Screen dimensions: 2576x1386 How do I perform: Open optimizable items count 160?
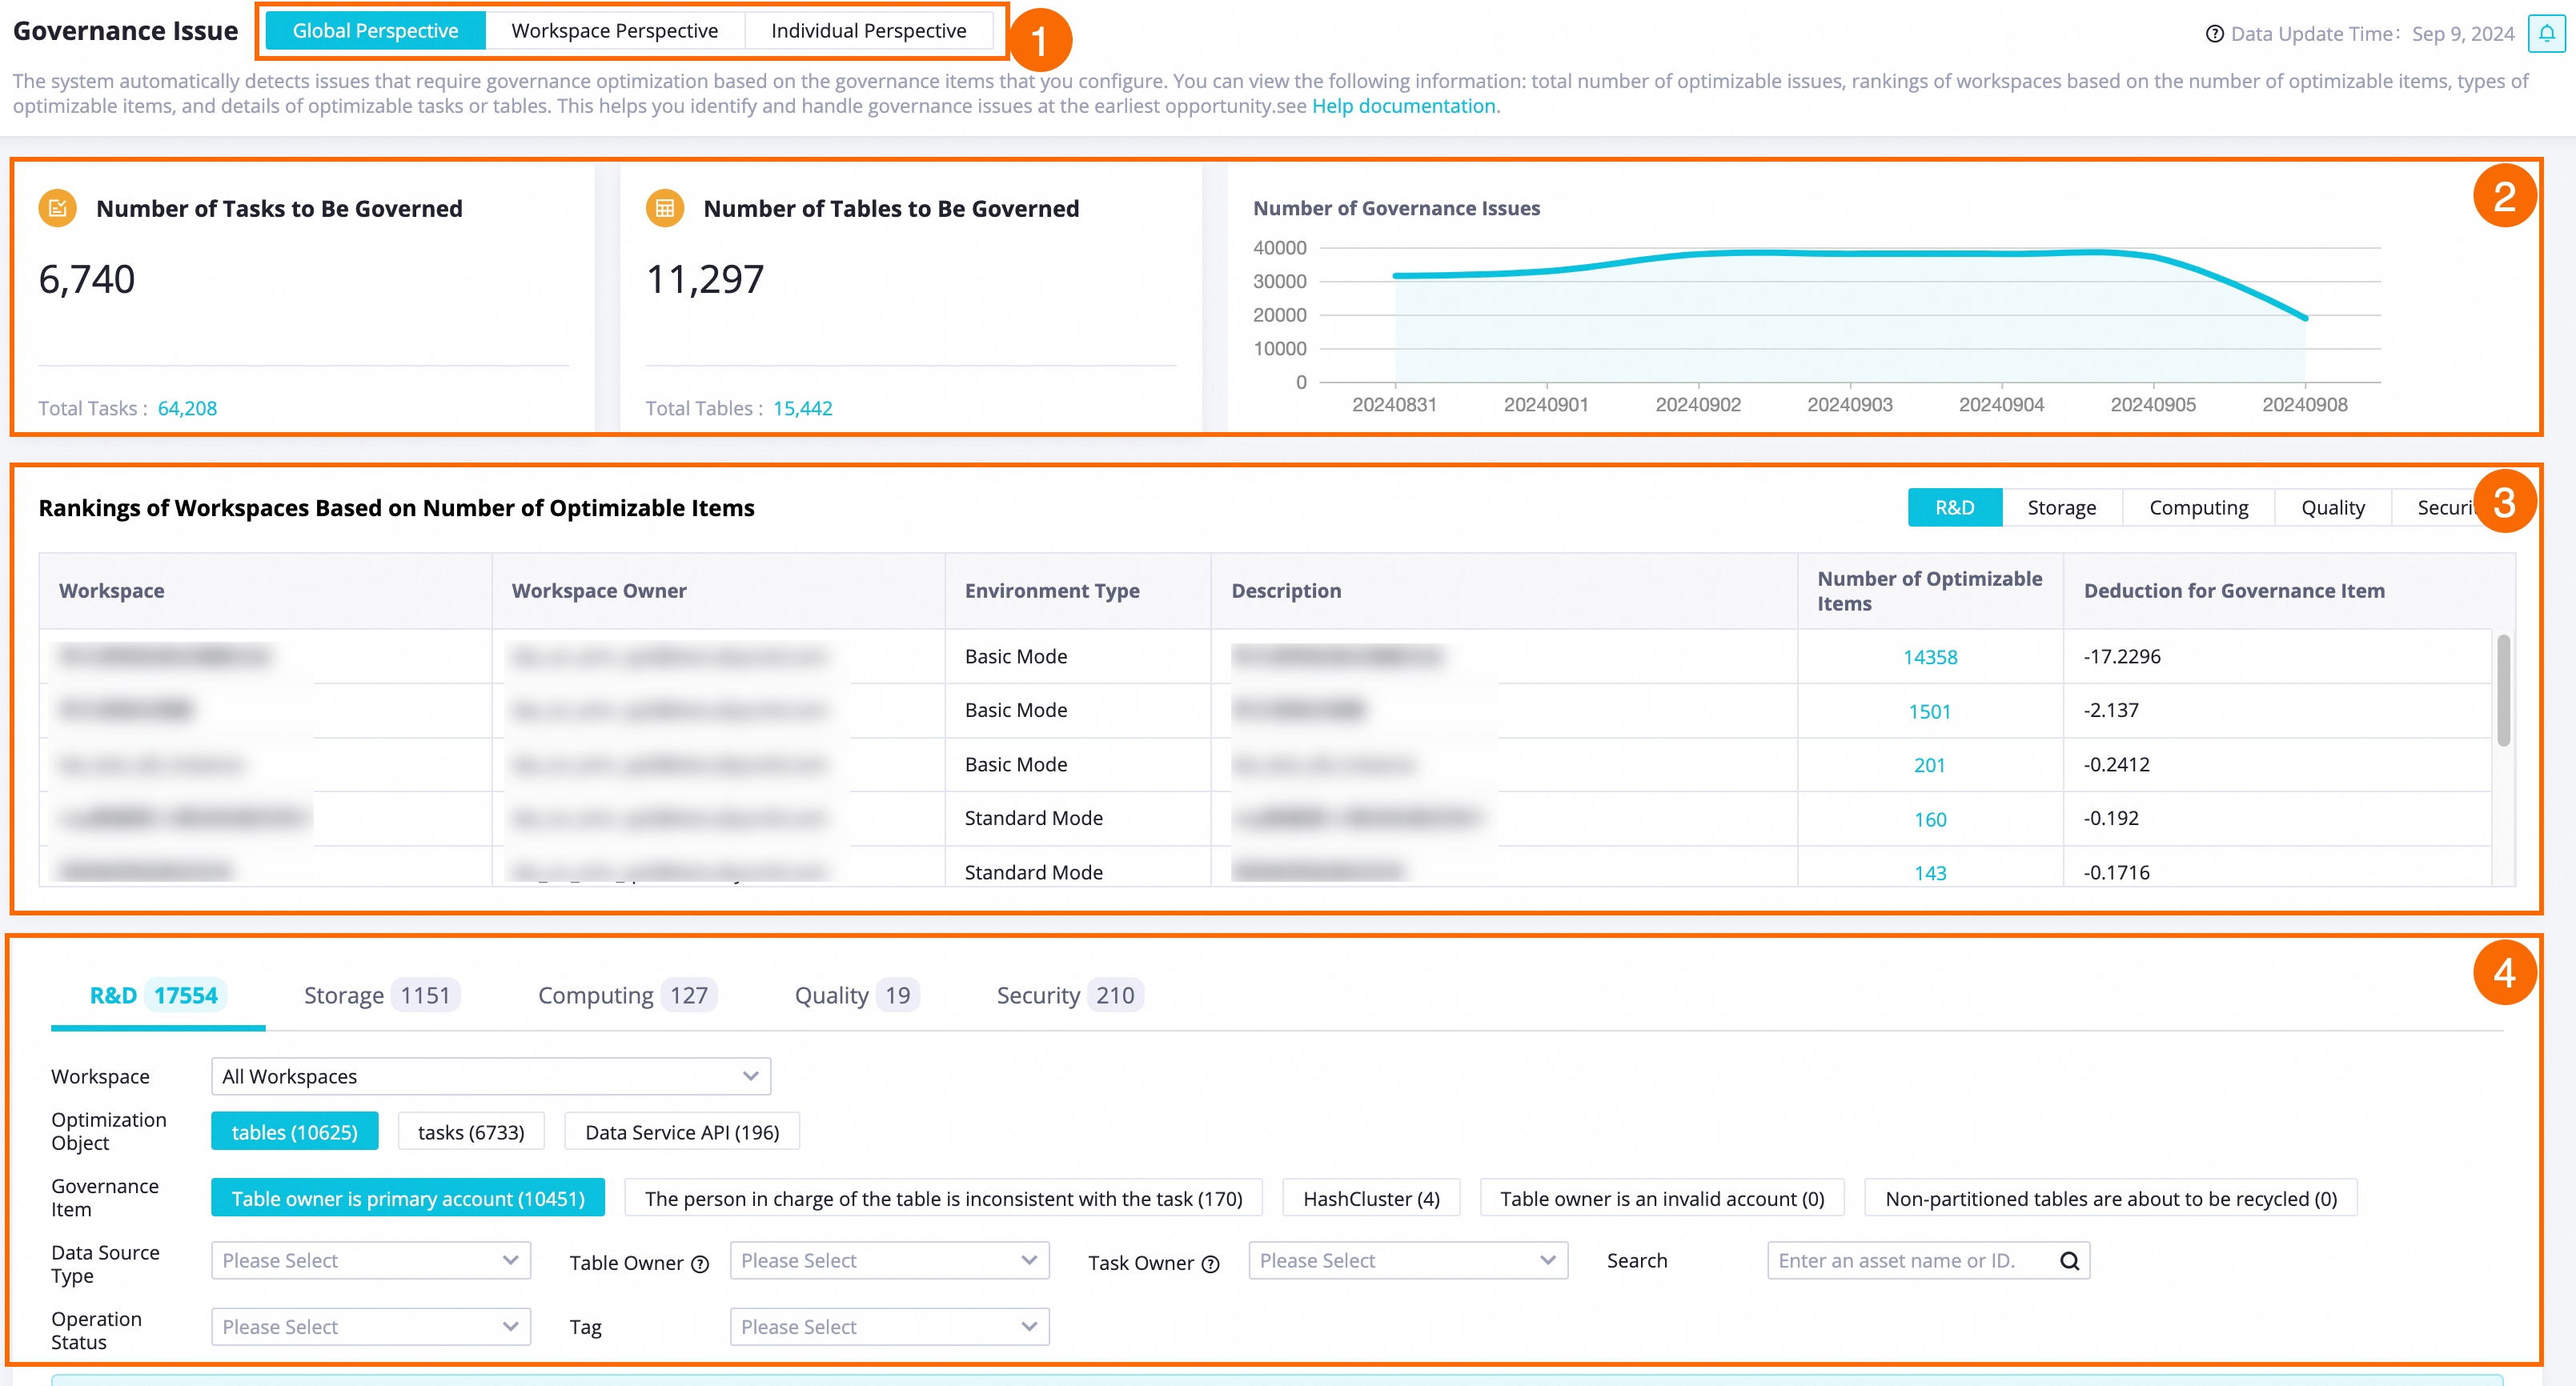[x=1929, y=819]
